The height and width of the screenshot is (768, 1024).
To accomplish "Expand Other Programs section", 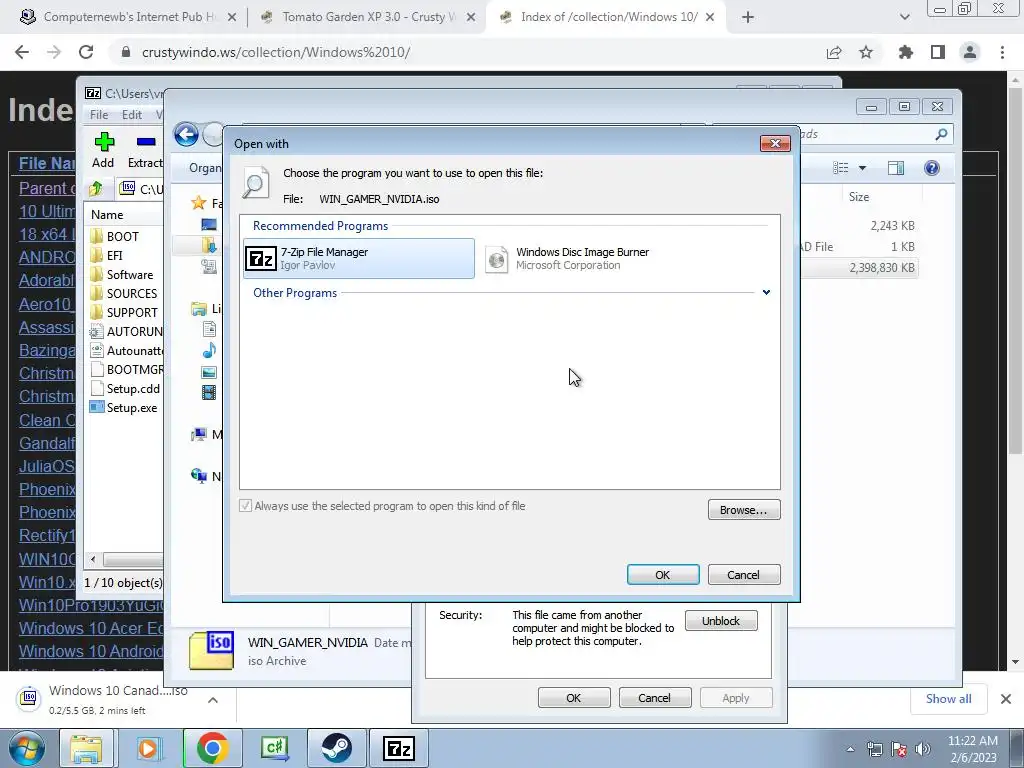I will coord(766,293).
